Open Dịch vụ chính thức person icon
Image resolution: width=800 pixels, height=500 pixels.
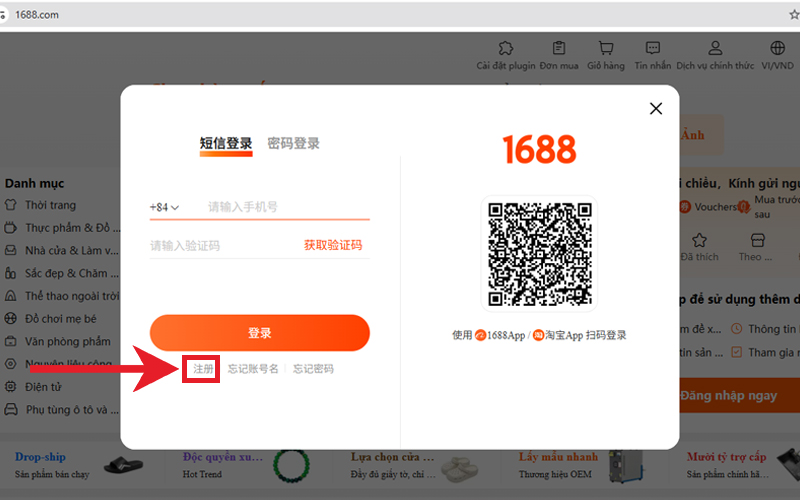click(x=715, y=48)
